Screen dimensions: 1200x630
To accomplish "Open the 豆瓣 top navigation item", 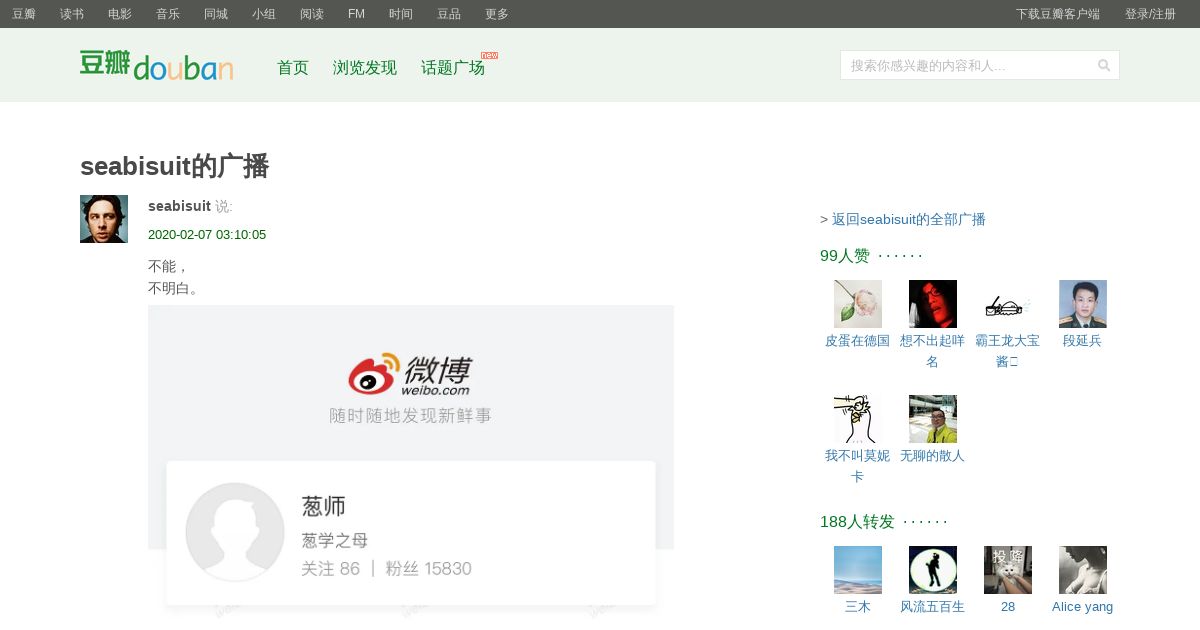I will pyautogui.click(x=24, y=14).
